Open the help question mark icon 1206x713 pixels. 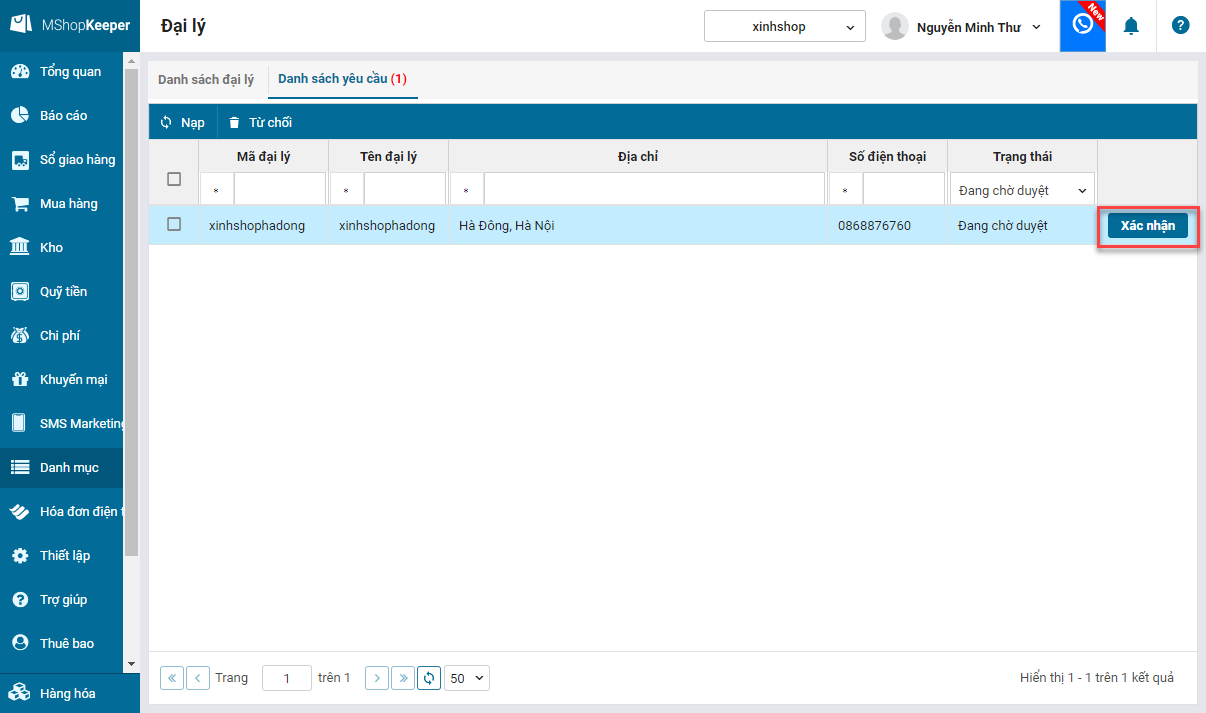(1180, 26)
